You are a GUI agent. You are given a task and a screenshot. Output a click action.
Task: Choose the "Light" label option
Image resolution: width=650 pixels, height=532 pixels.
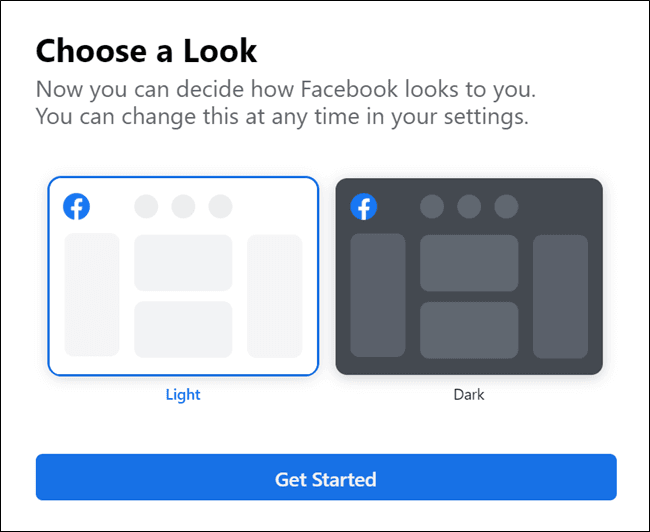(x=183, y=394)
